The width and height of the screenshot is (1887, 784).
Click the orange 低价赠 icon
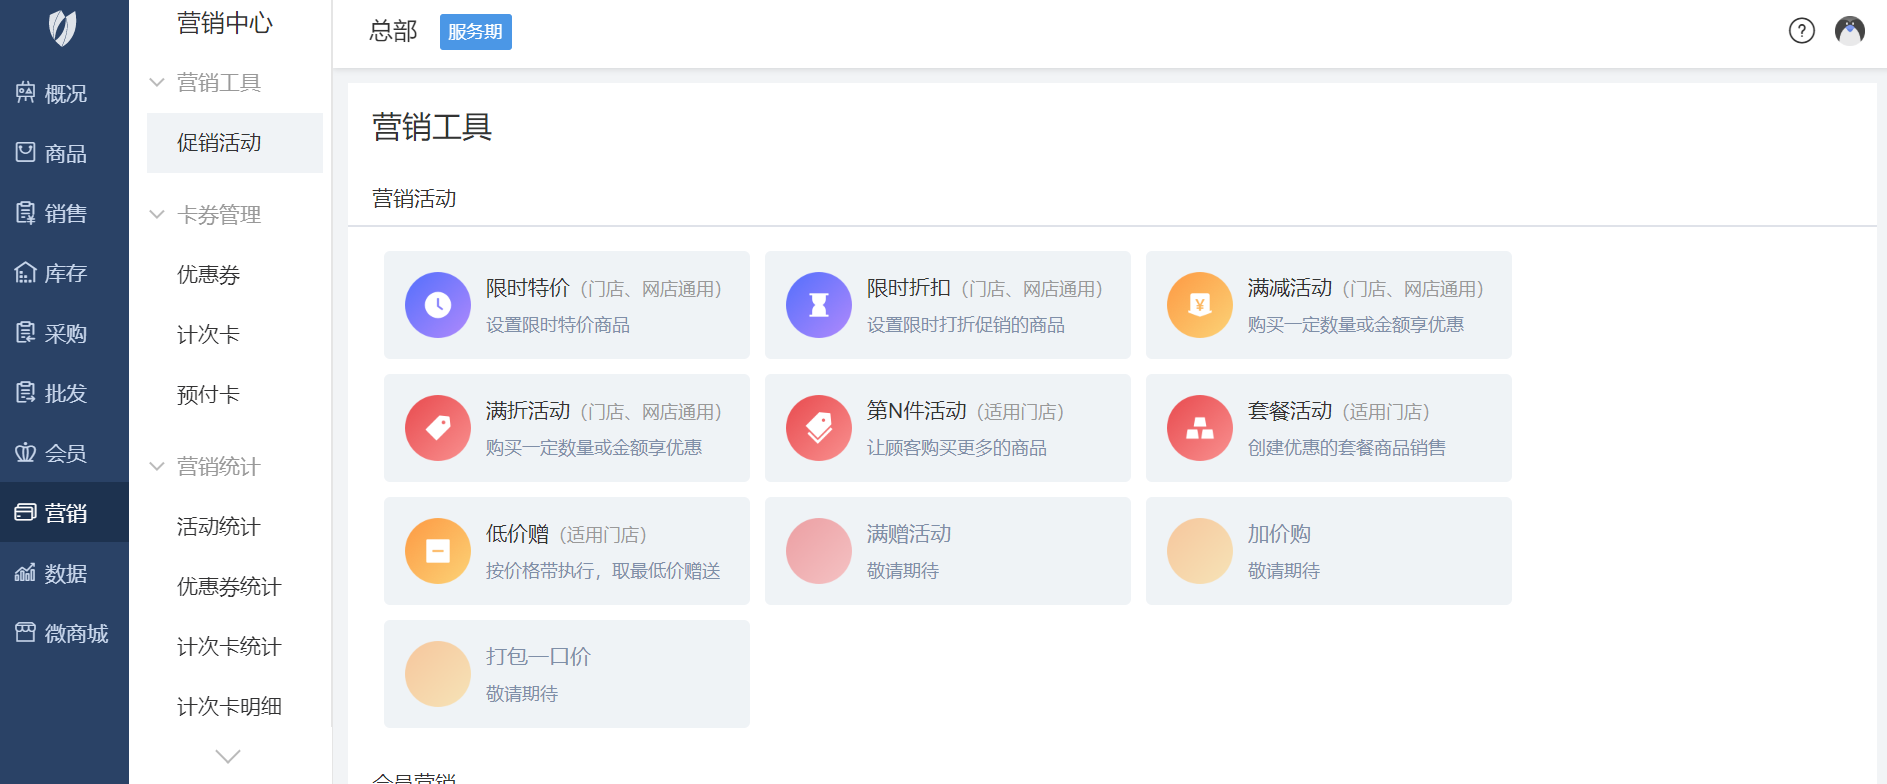[437, 551]
